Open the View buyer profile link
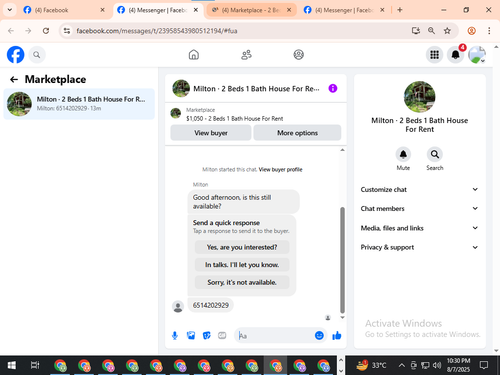 (280, 169)
